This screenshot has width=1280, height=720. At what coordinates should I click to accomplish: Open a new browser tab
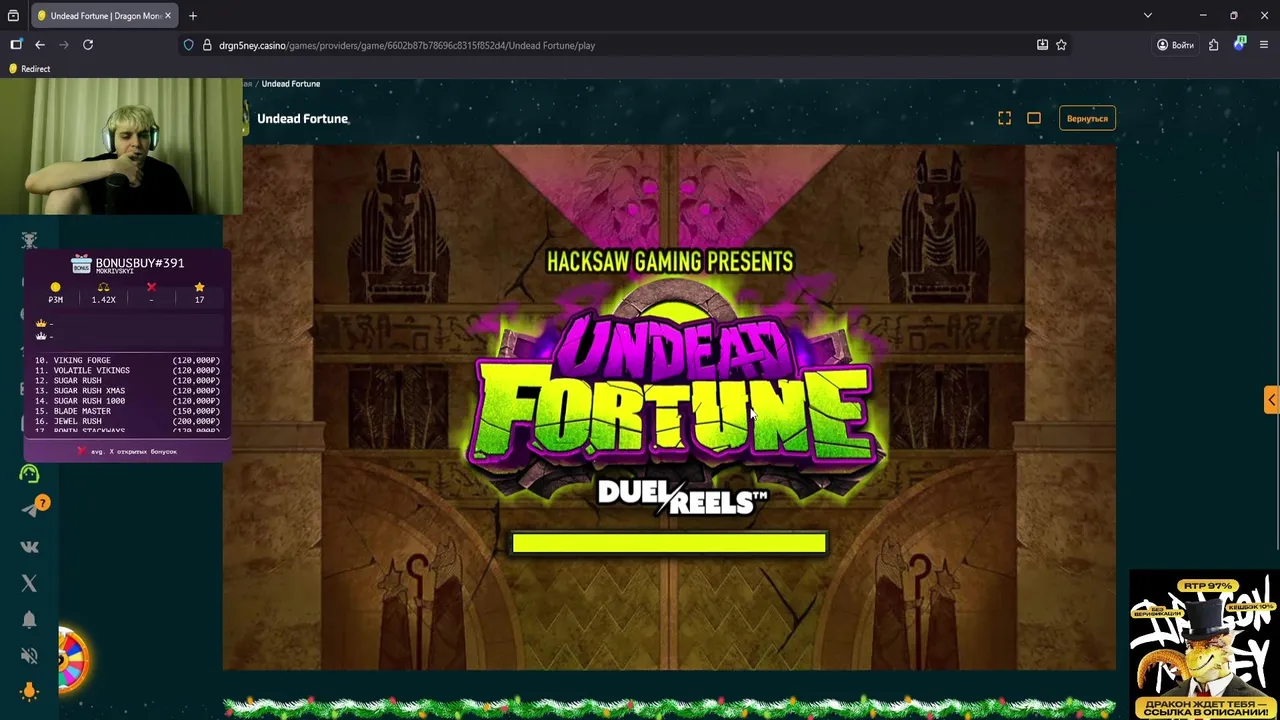[x=193, y=16]
